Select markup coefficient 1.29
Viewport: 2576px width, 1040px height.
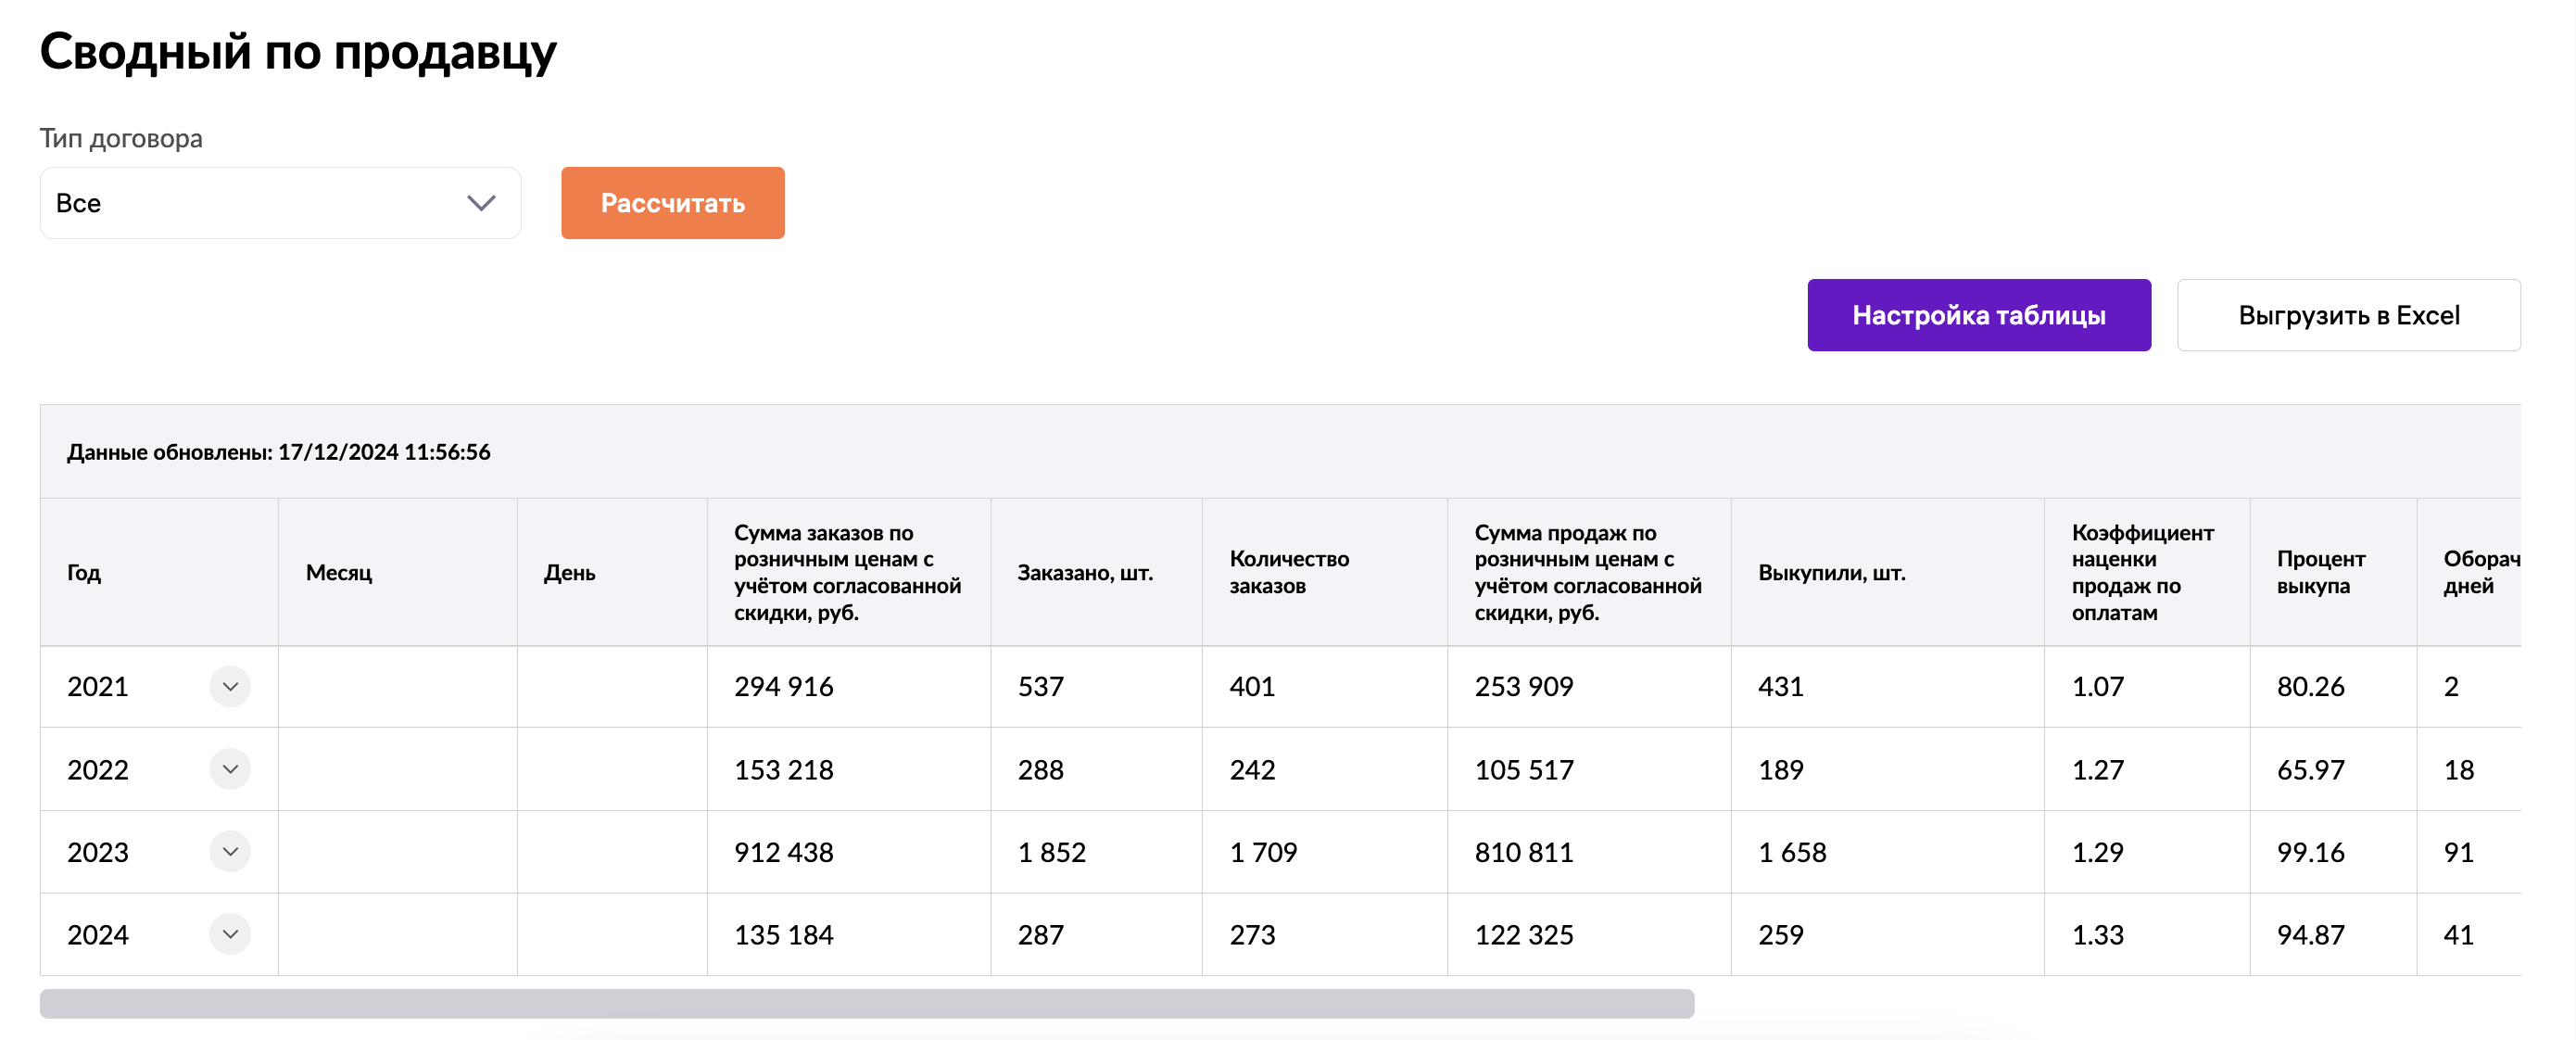(x=2098, y=852)
